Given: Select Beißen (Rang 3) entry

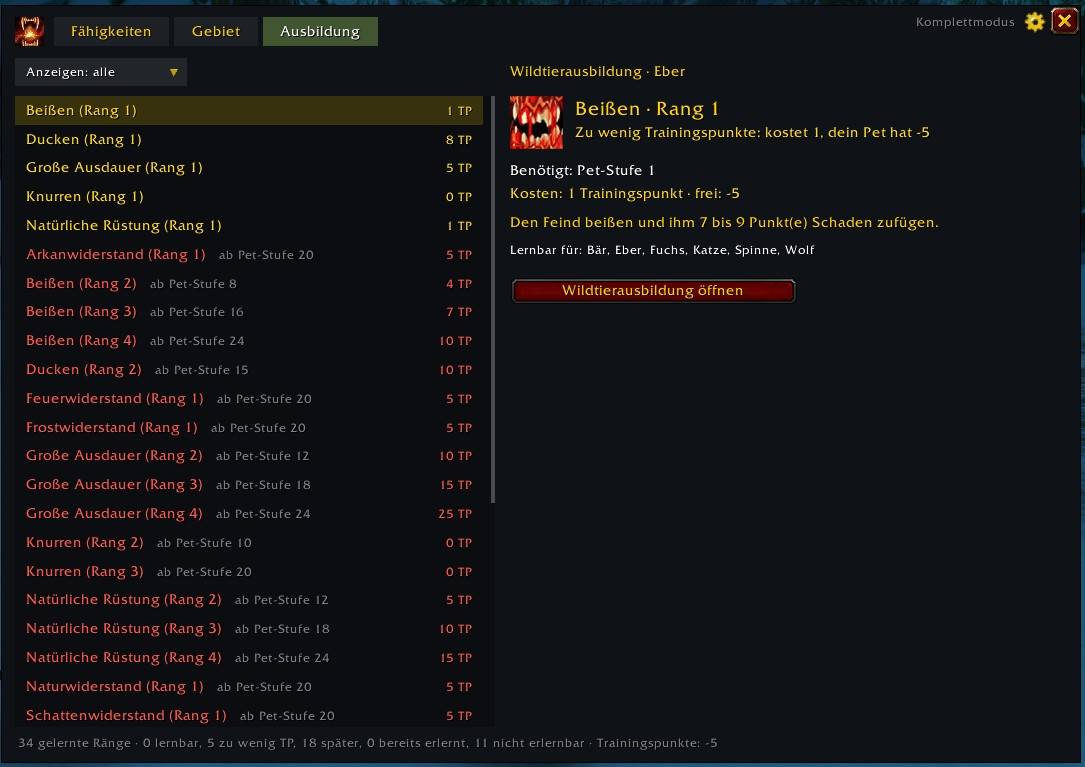Looking at the screenshot, I should coord(249,312).
